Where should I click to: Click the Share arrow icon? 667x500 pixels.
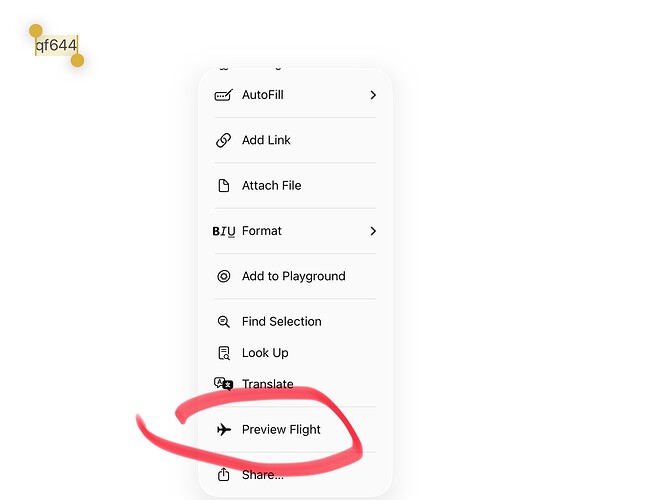tap(223, 474)
